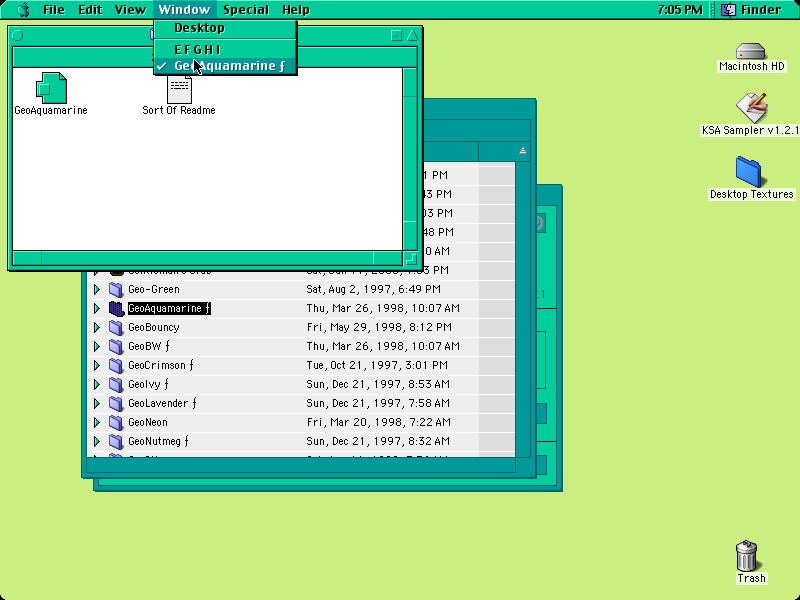
Task: Click the GeoBouncy folder icon
Action: [116, 328]
